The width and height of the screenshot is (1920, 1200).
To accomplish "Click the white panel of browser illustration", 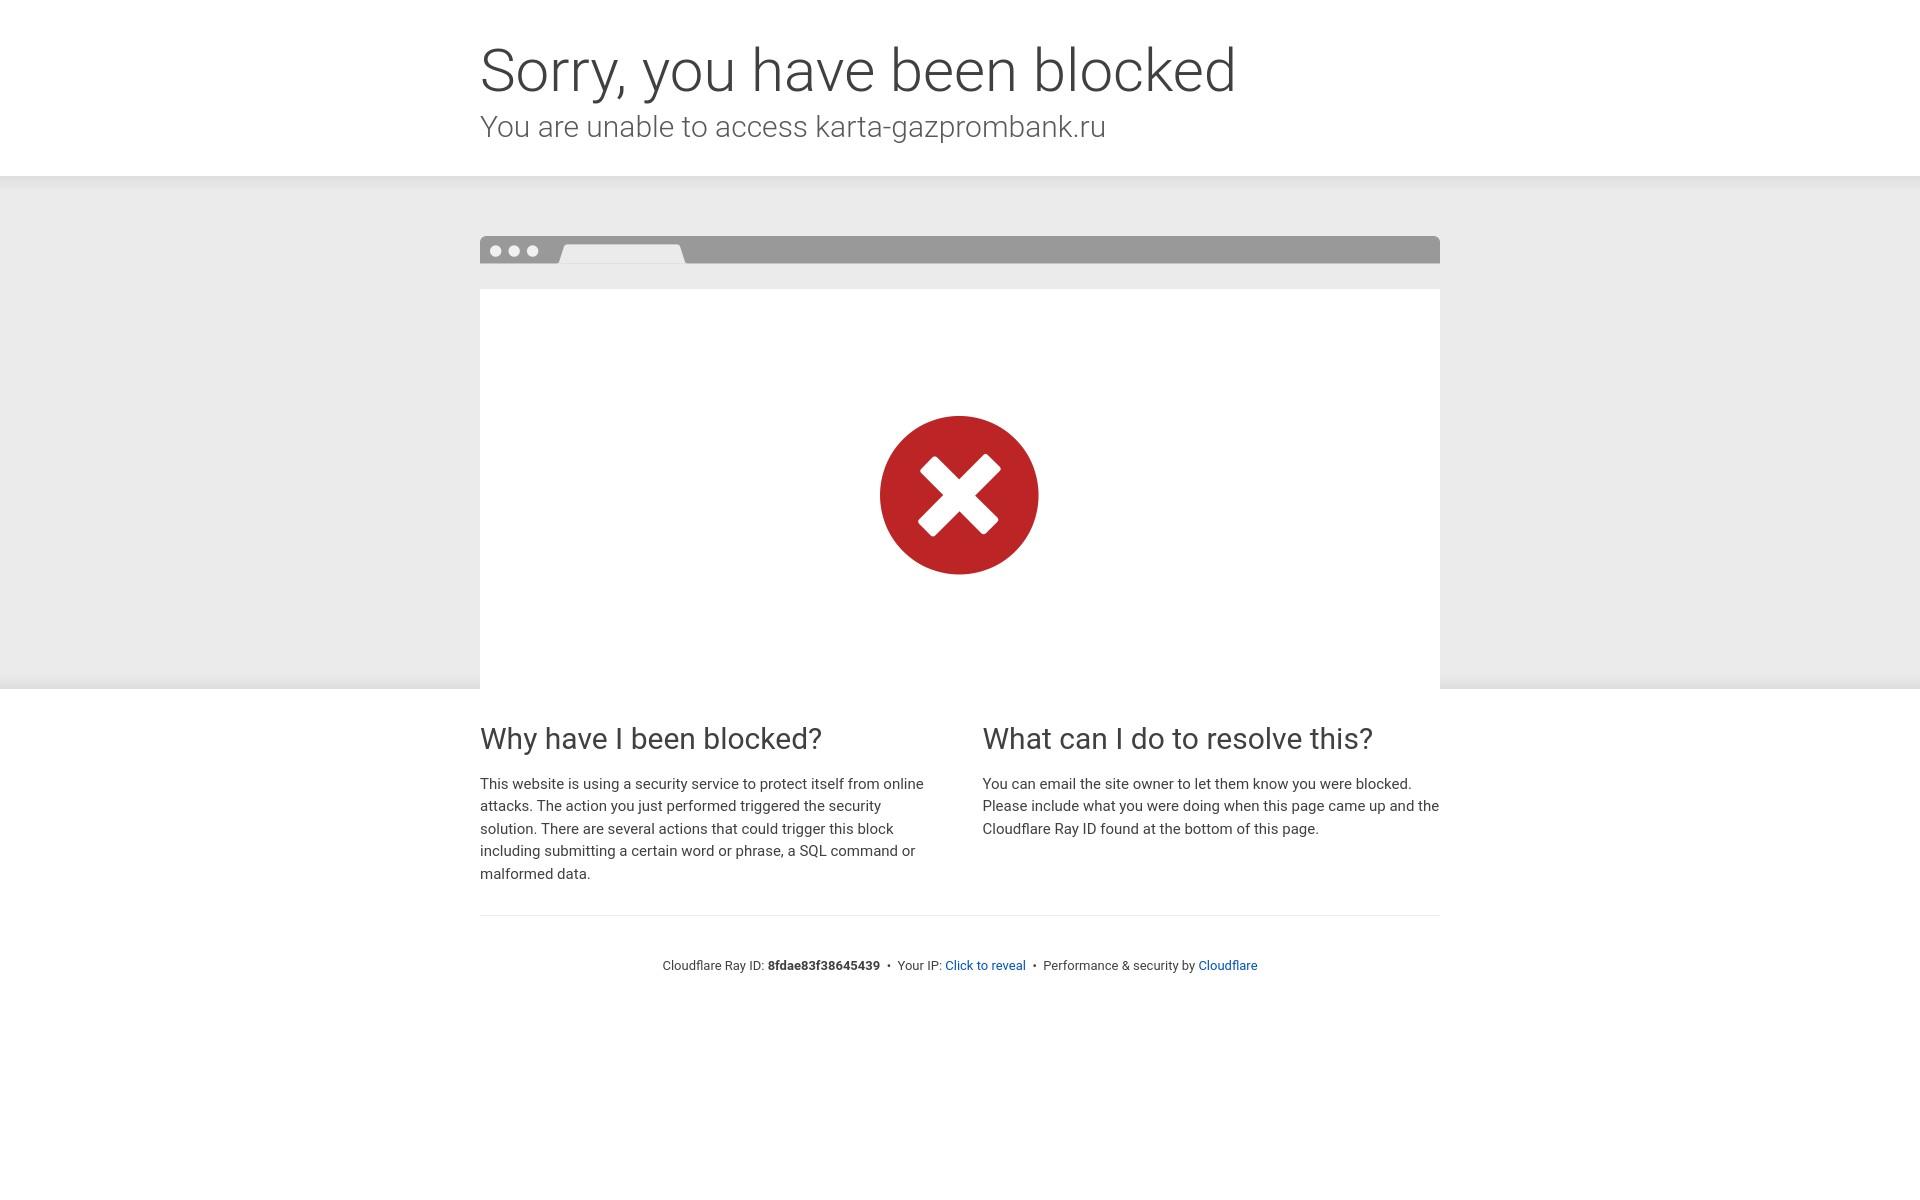I will [960, 489].
